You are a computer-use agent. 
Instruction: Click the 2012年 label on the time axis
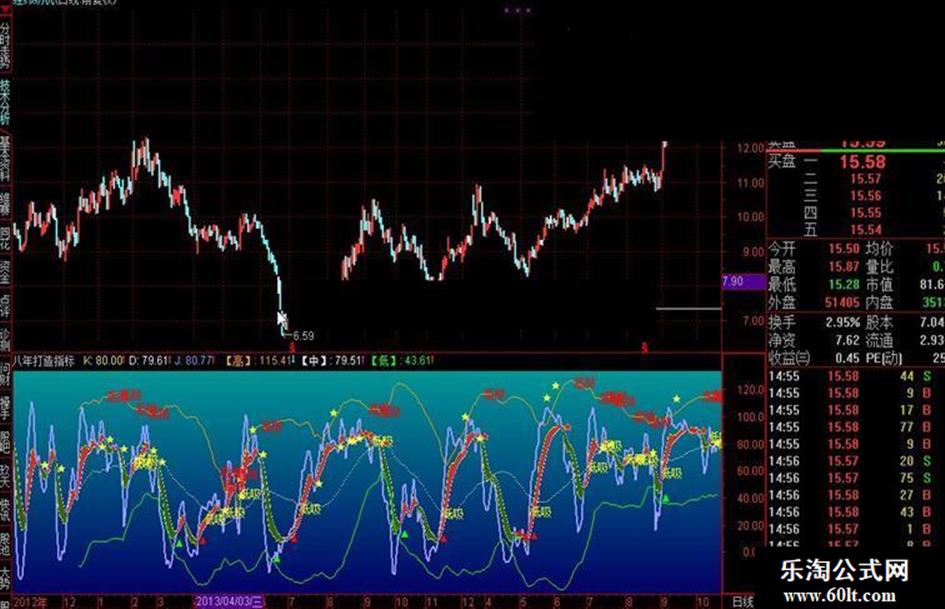pos(30,602)
